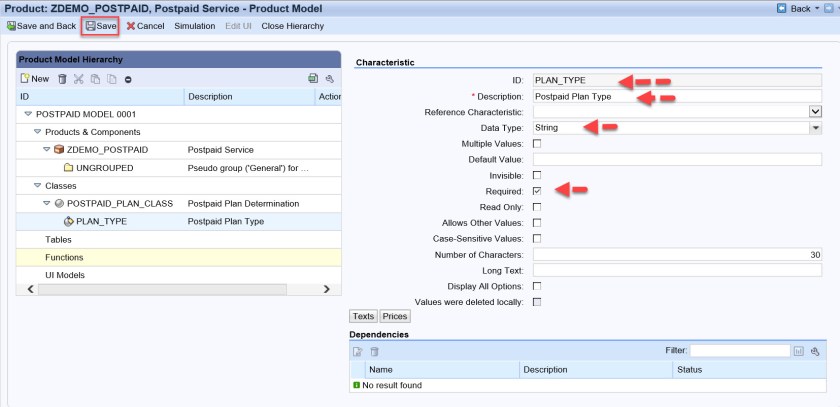The width and height of the screenshot is (840, 407).
Task: Tick the Read Only checkbox
Action: pyautogui.click(x=537, y=206)
